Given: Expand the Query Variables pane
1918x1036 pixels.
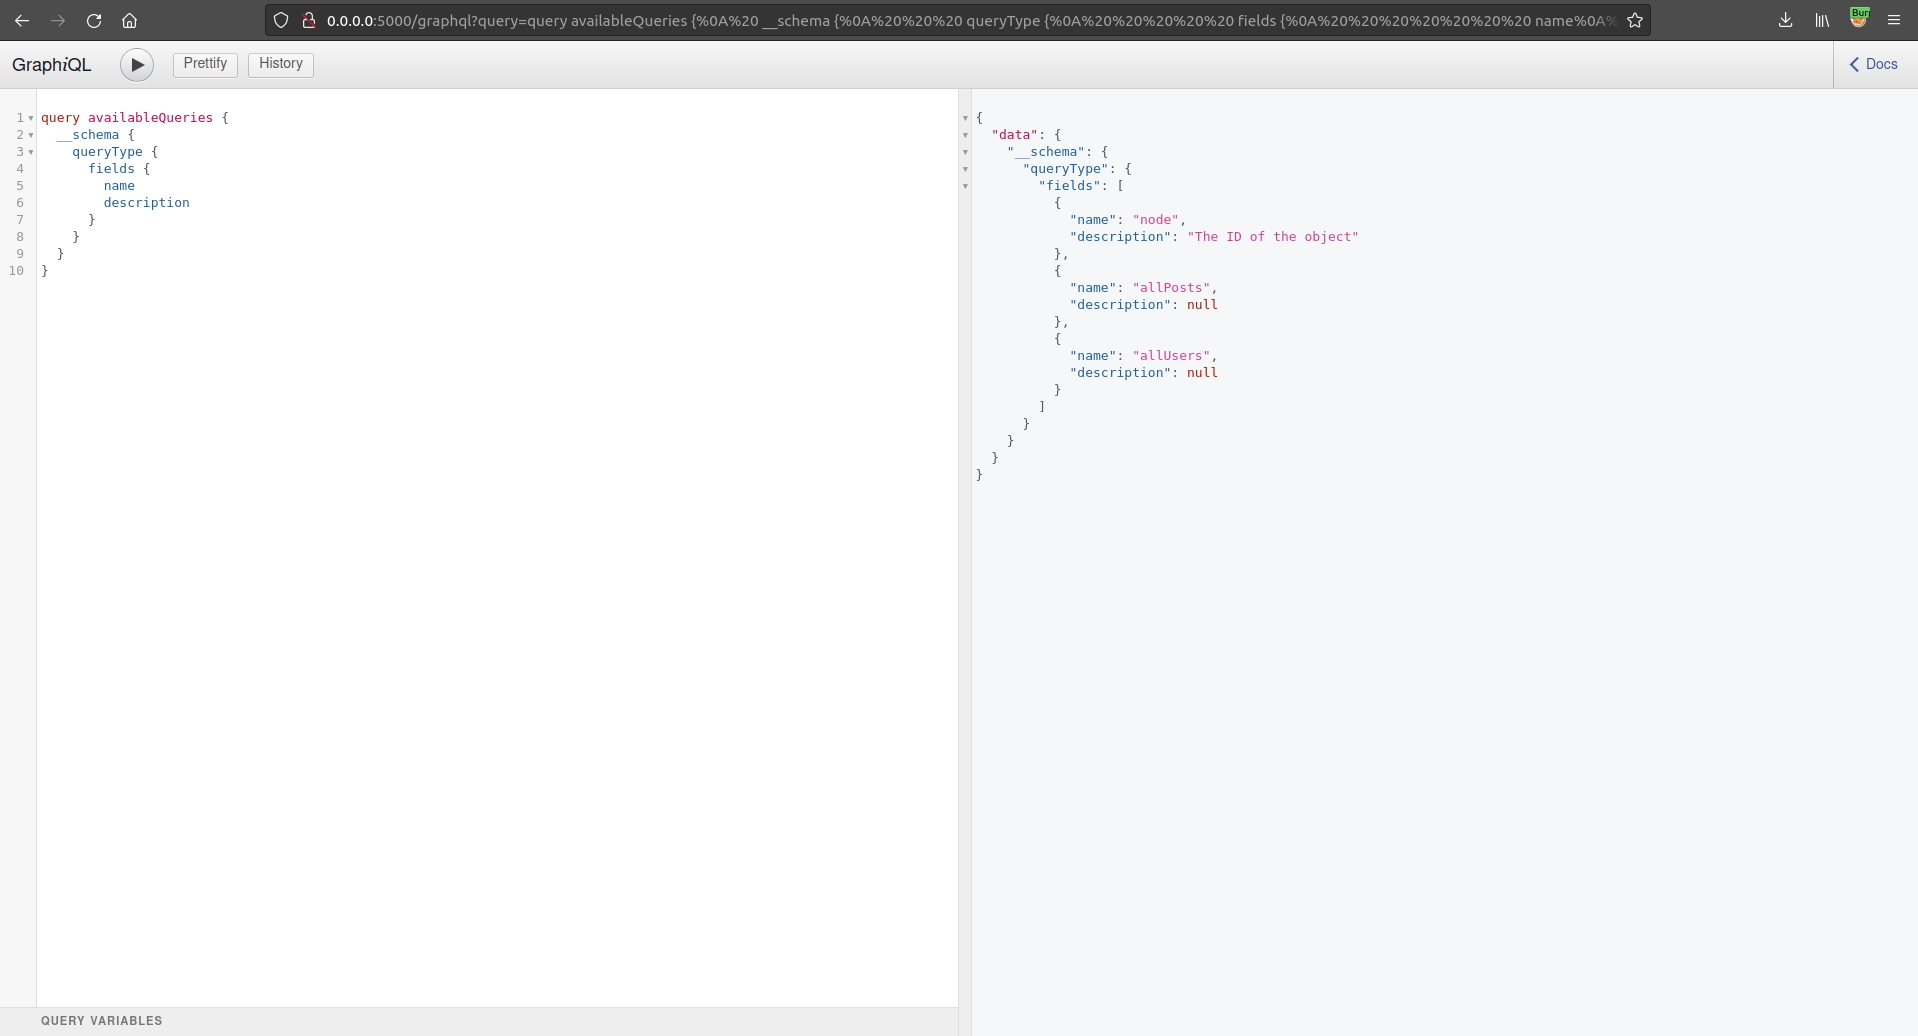Looking at the screenshot, I should (x=102, y=1021).
